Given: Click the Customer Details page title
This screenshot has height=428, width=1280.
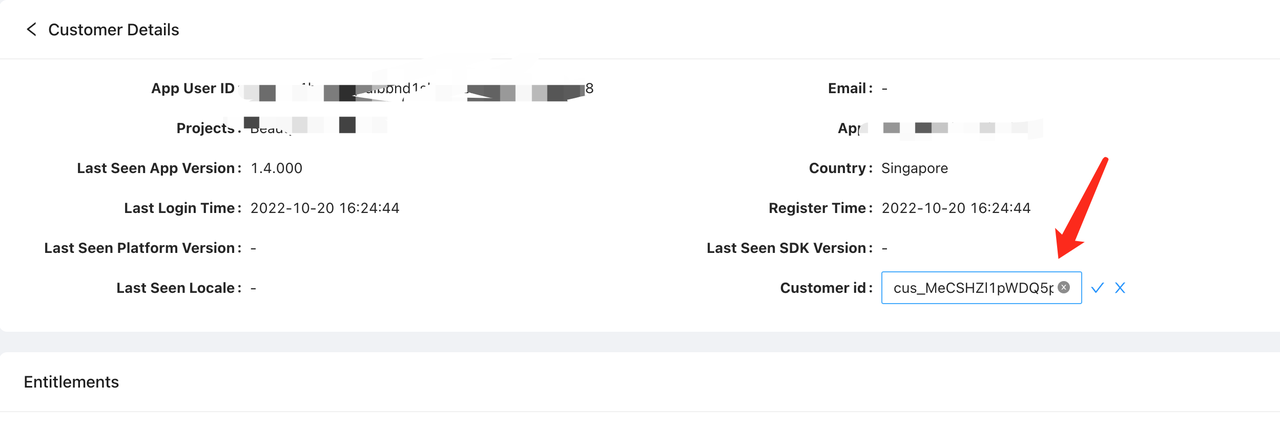Looking at the screenshot, I should [113, 30].
